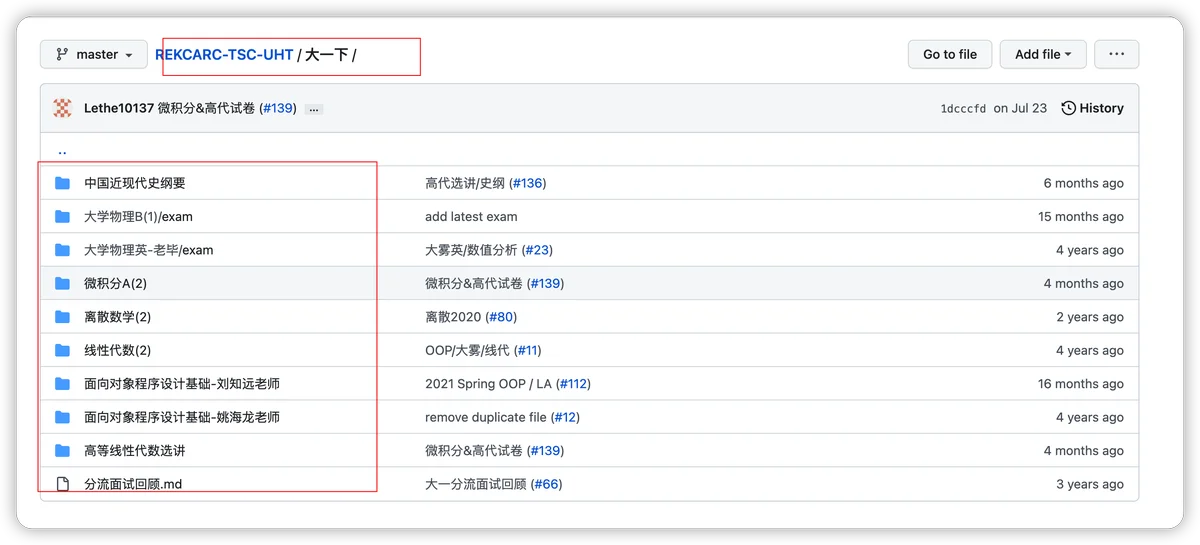Open the History clock icon link
The image size is (1200, 545).
pos(1092,108)
